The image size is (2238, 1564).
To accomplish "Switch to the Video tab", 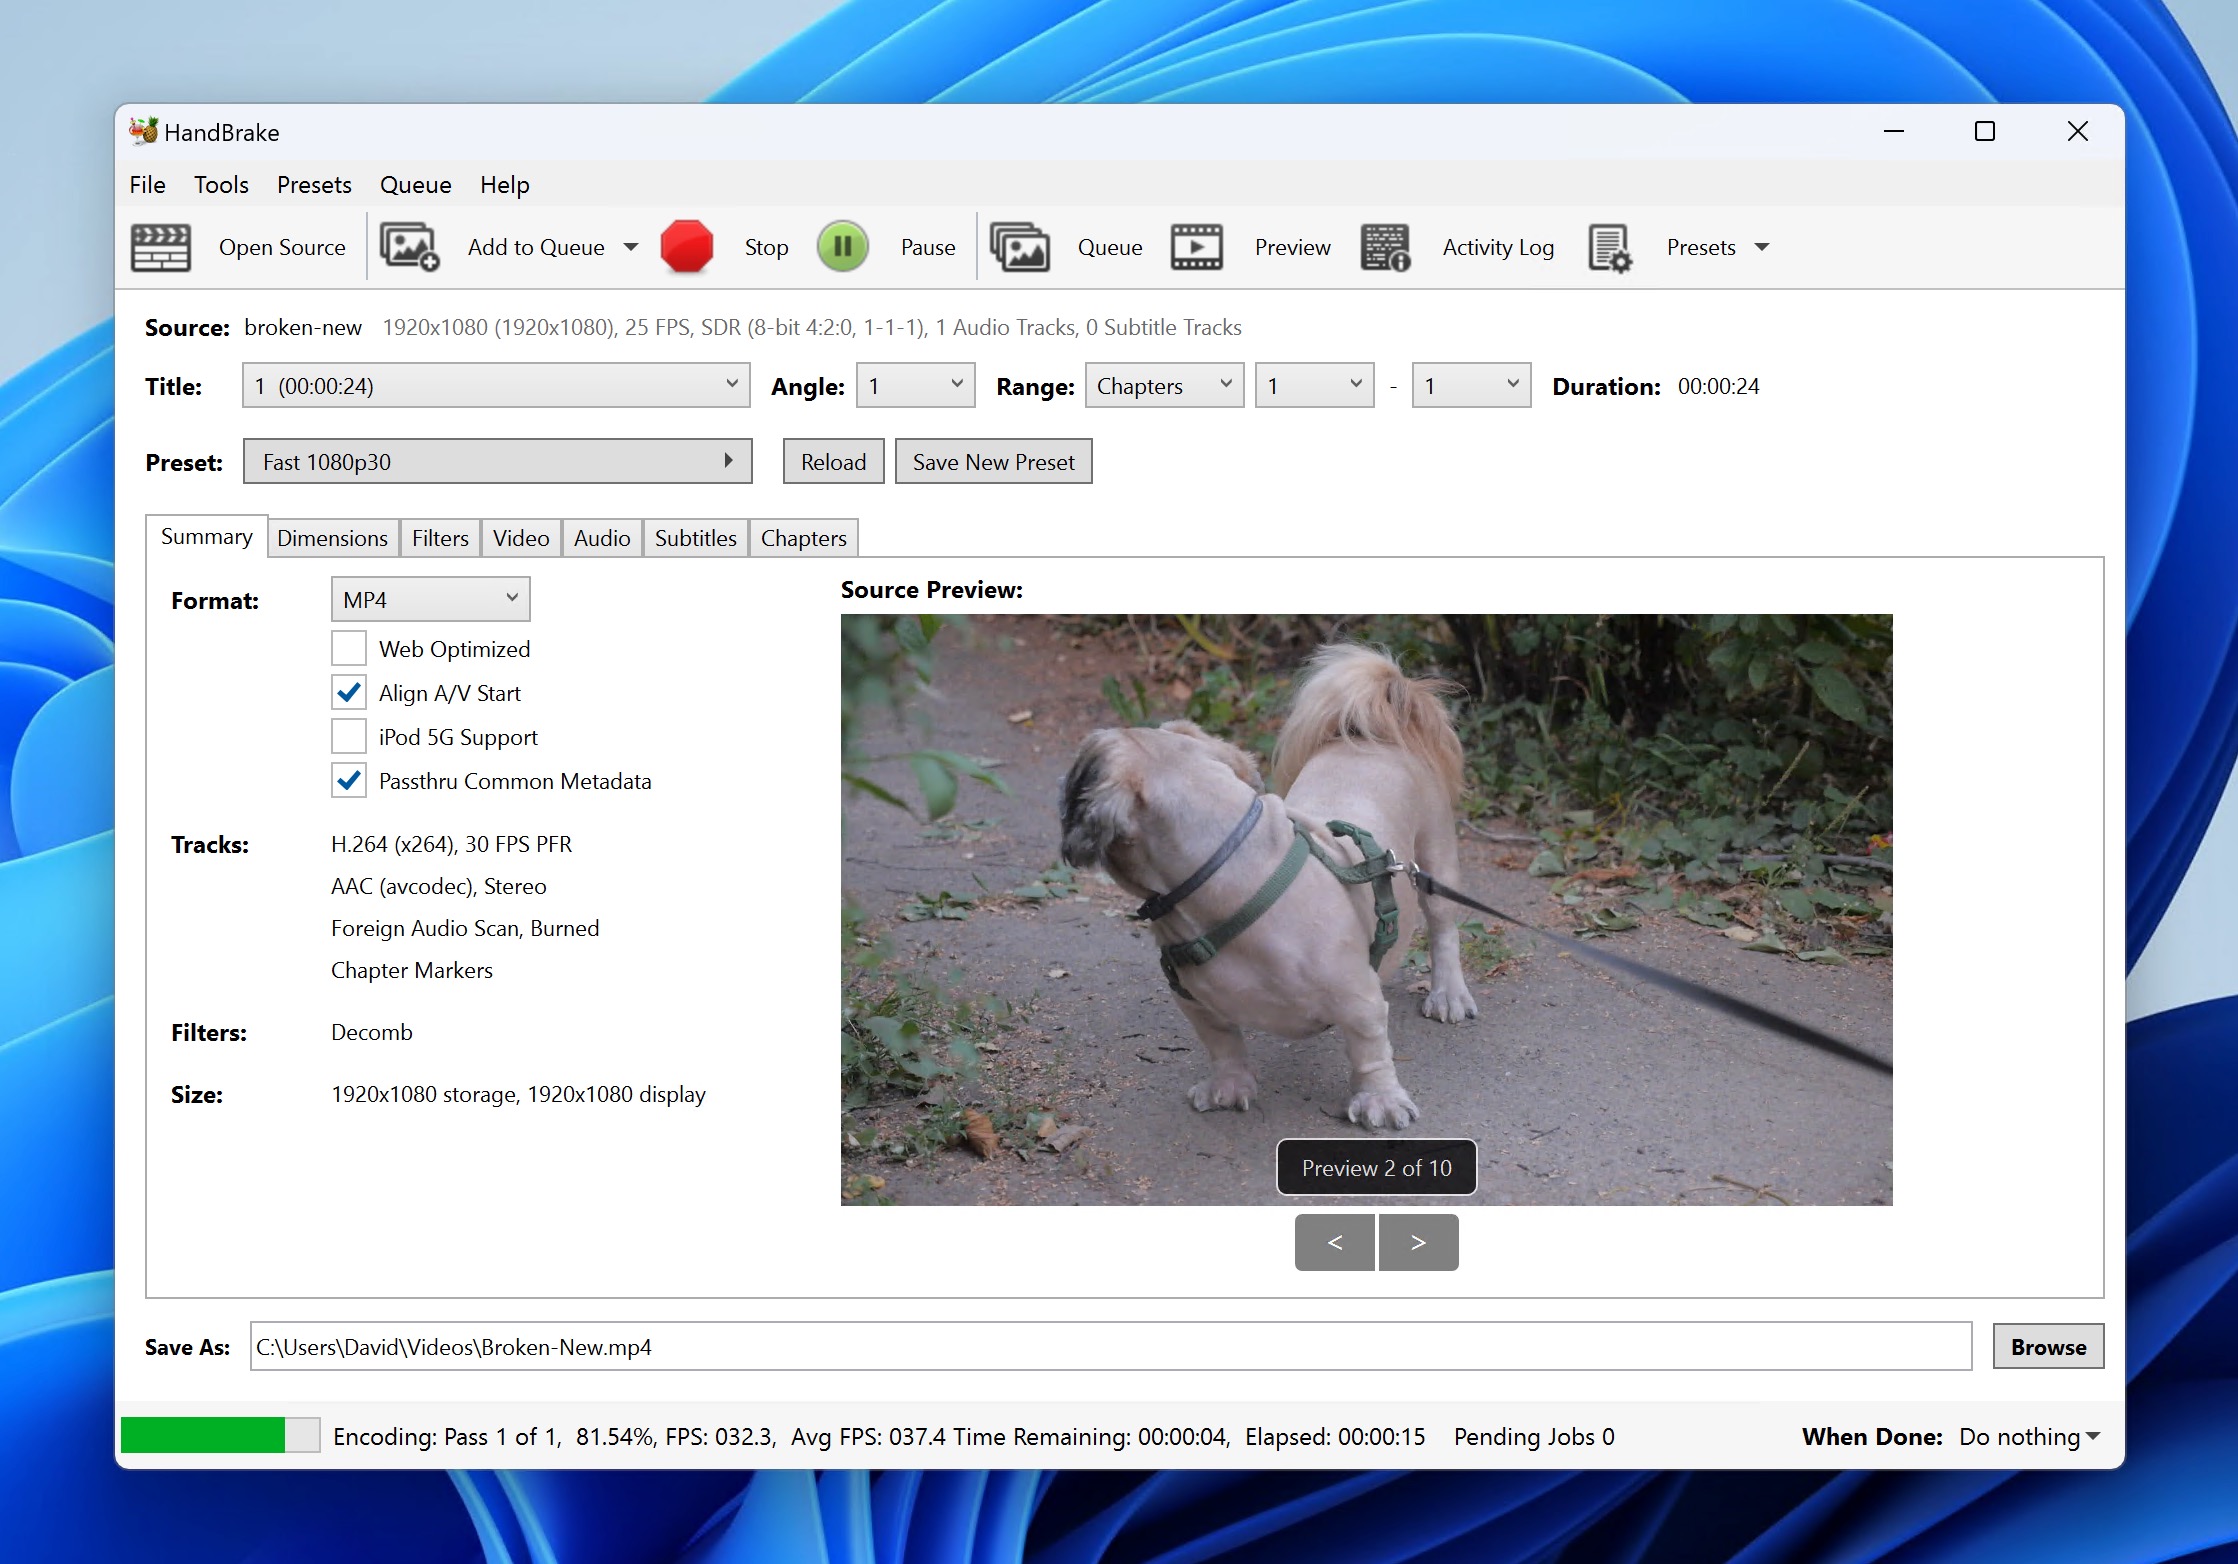I will coord(520,537).
